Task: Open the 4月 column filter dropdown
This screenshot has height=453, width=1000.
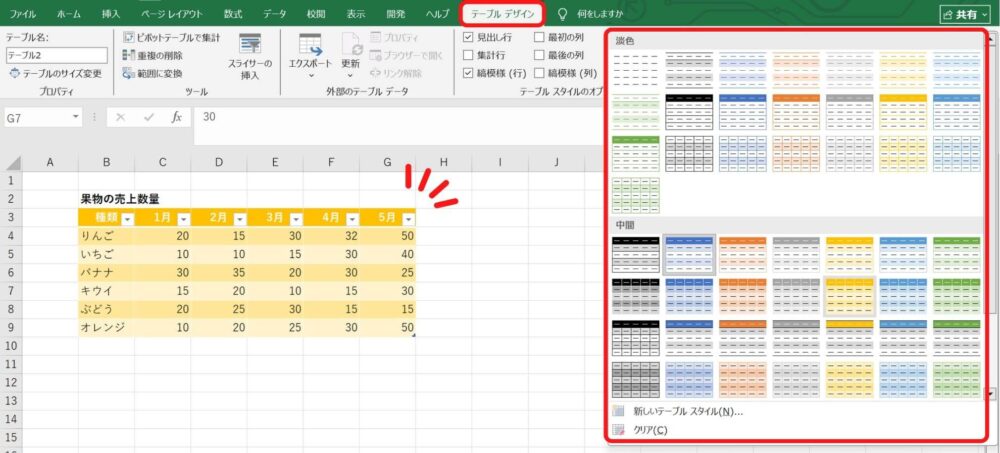Action: coord(352,219)
